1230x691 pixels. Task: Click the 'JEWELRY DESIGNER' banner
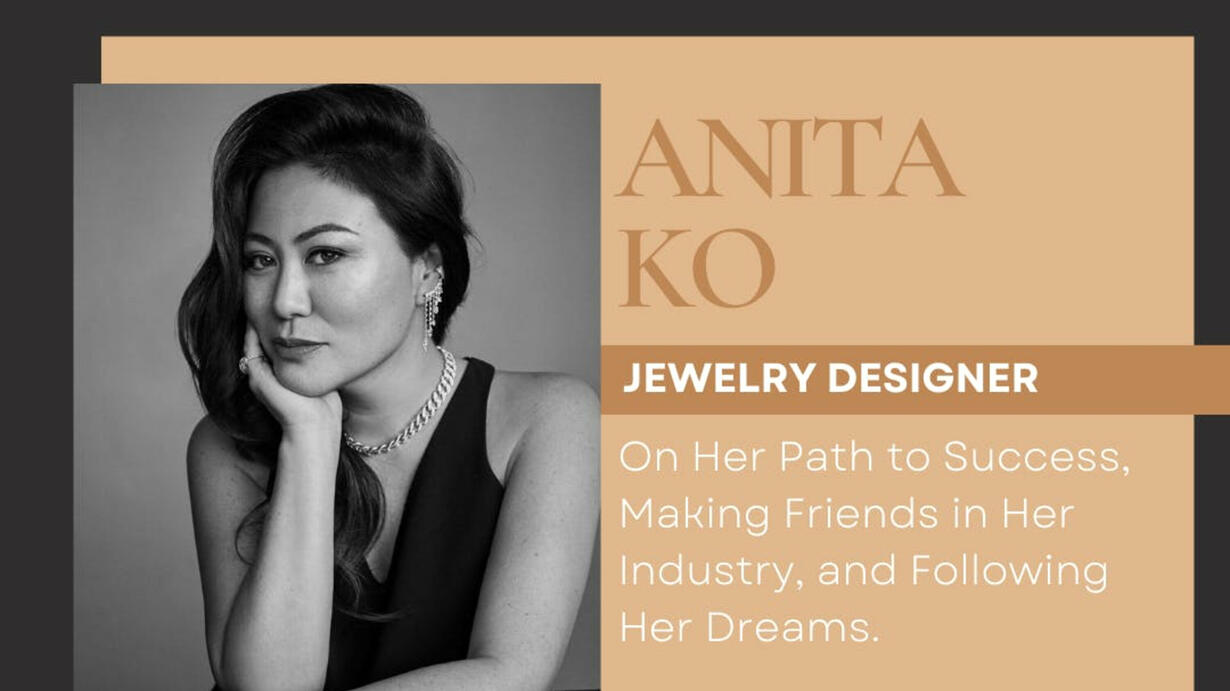[915, 380]
